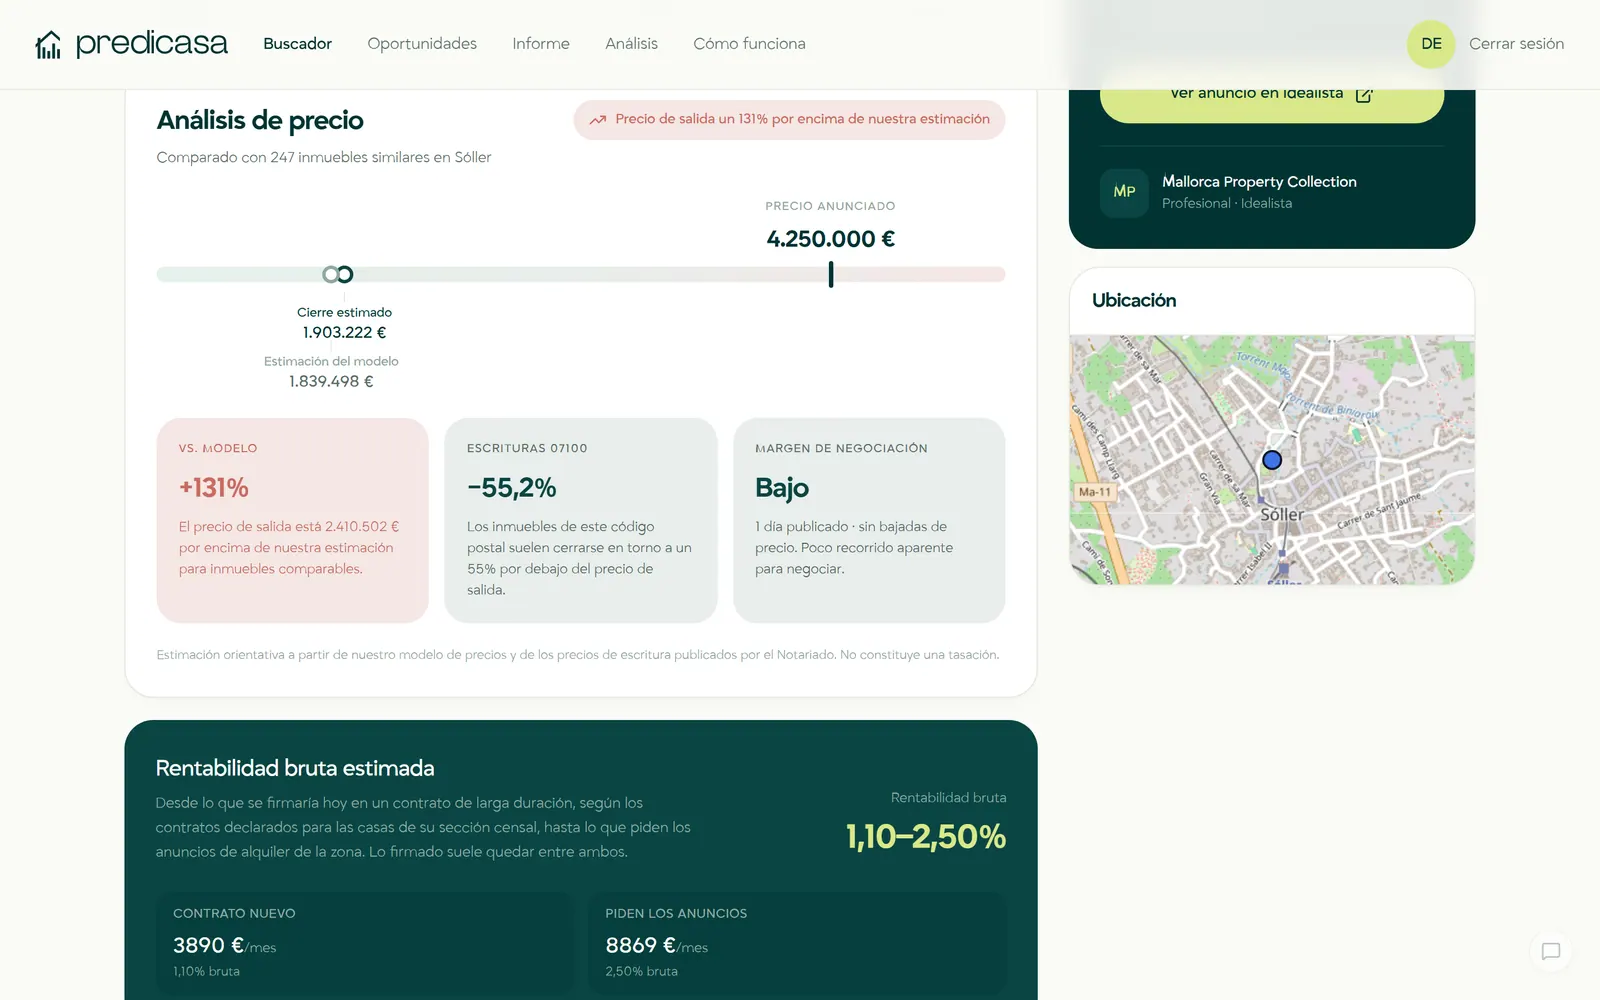Click the Piden los anuncios 8869 €/mes card
Image resolution: width=1600 pixels, height=1000 pixels.
[797, 945]
